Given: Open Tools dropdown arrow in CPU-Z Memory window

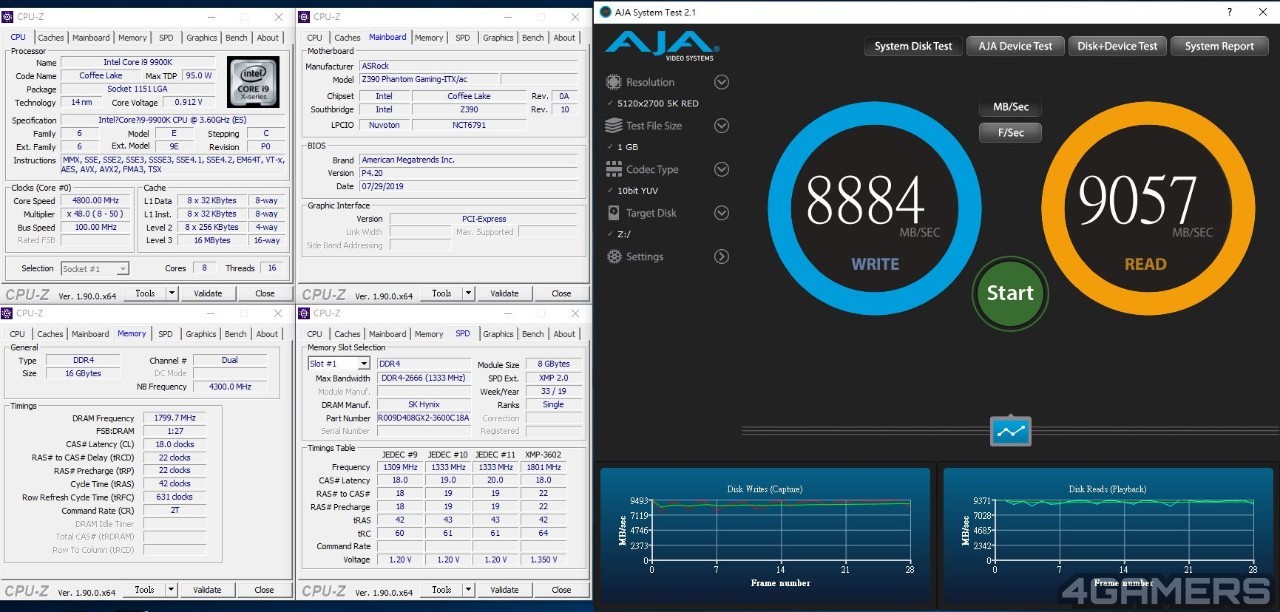Looking at the screenshot, I should [x=169, y=590].
